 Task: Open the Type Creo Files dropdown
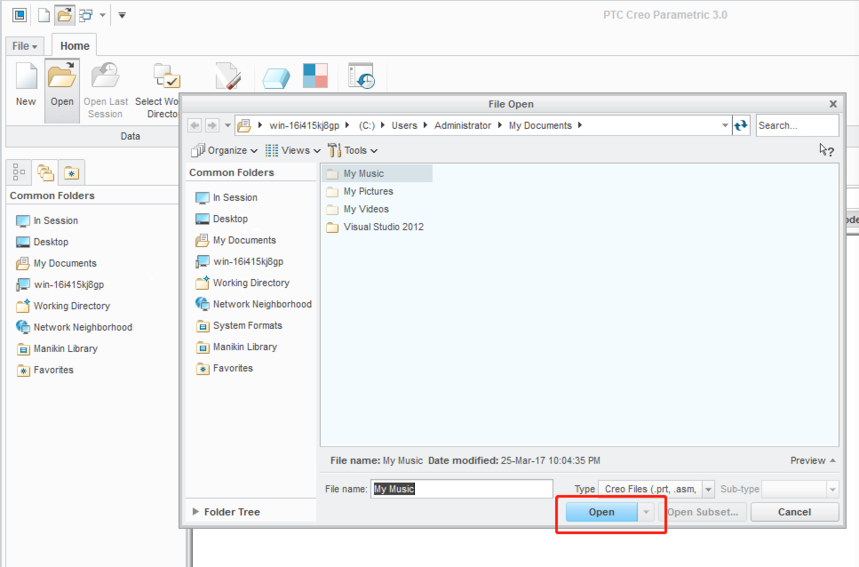click(708, 489)
